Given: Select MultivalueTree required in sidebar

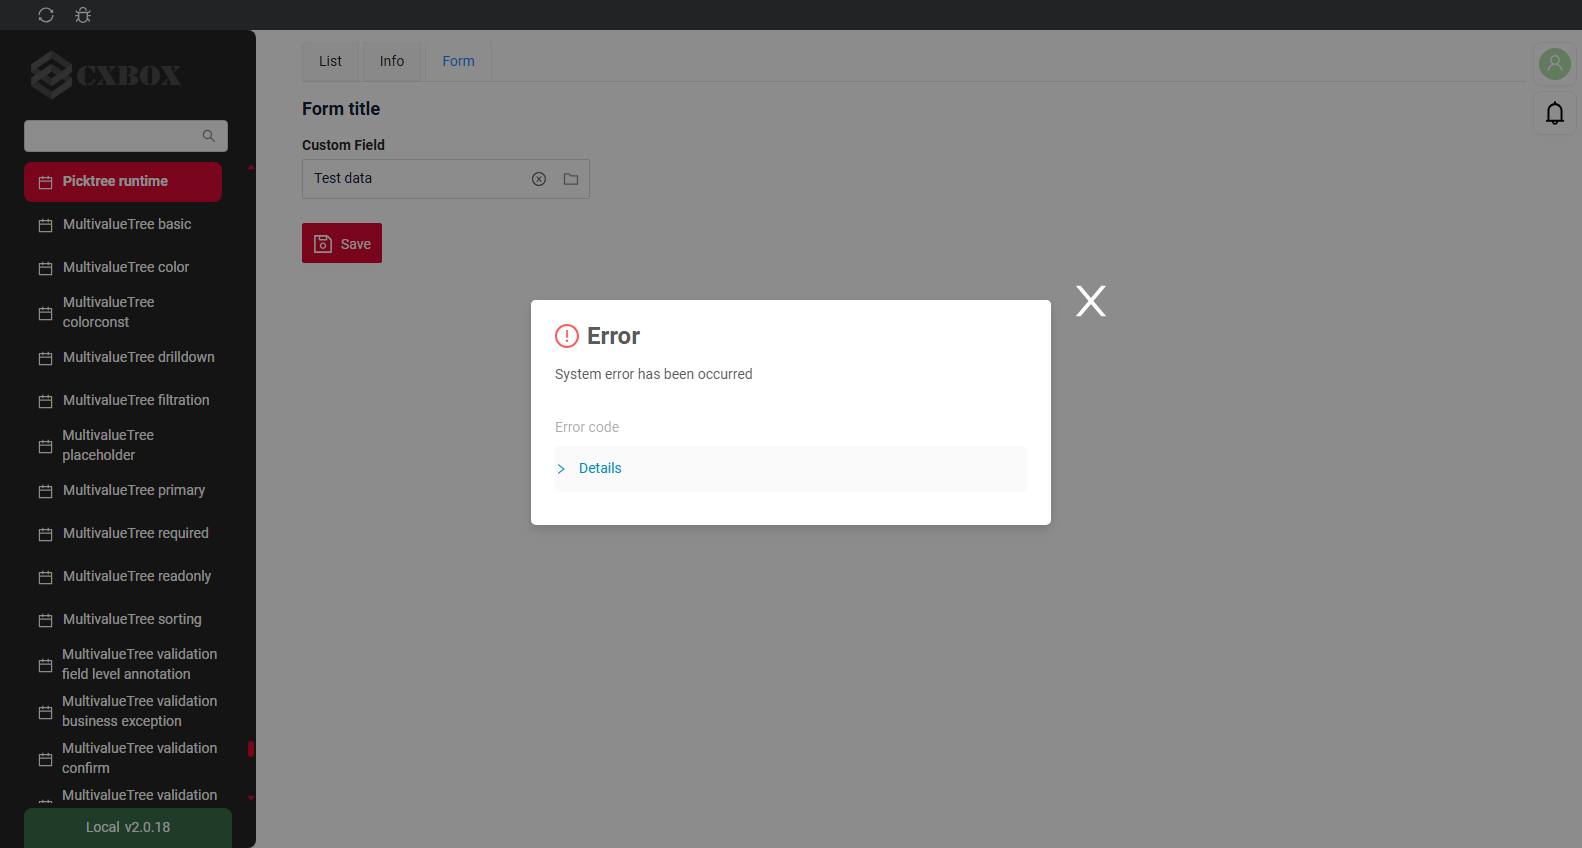Looking at the screenshot, I should 123,533.
